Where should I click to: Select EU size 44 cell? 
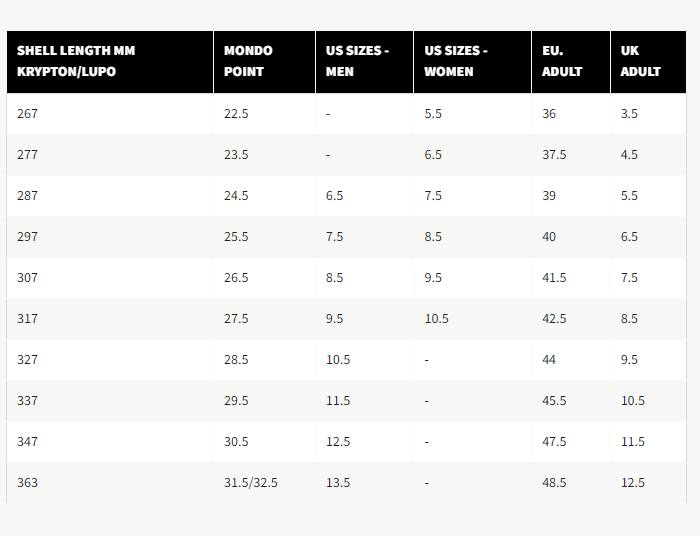pyautogui.click(x=549, y=360)
